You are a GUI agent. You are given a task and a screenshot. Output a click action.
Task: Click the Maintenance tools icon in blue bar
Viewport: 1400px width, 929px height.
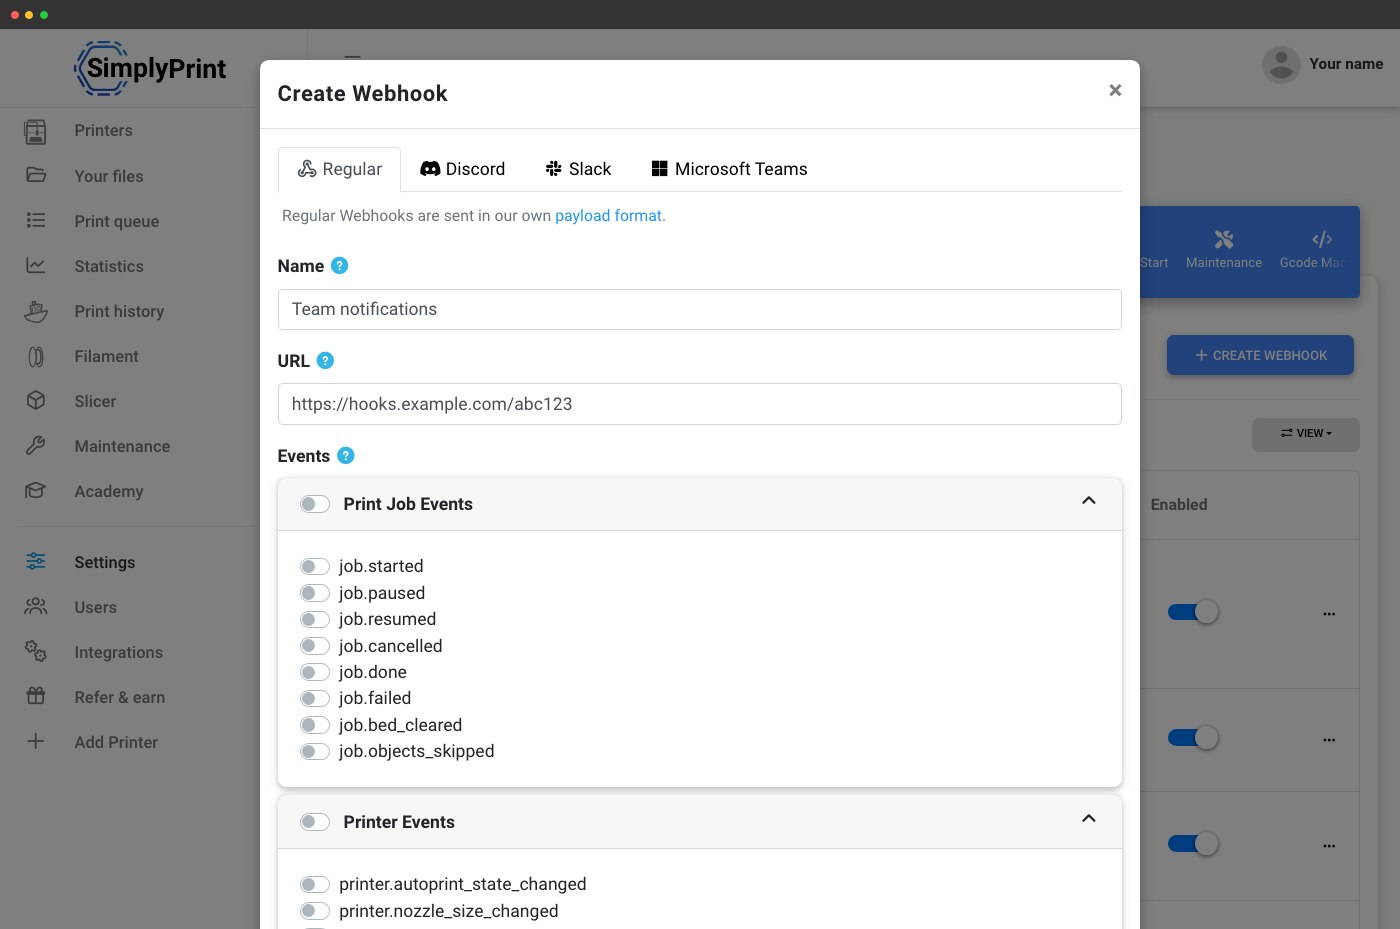1224,239
